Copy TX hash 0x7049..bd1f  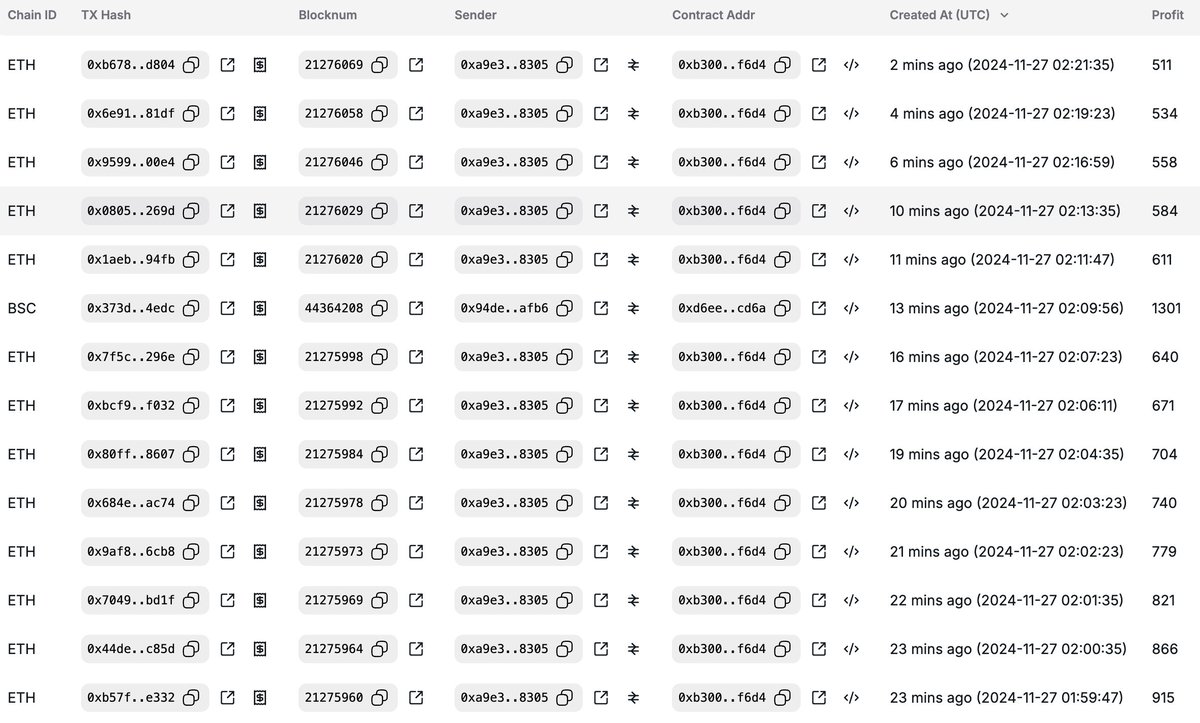click(191, 600)
